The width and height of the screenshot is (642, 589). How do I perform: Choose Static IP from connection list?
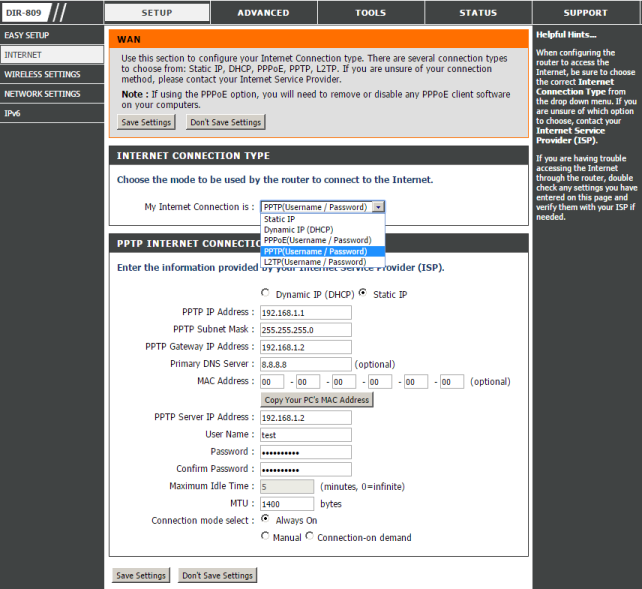coord(323,219)
